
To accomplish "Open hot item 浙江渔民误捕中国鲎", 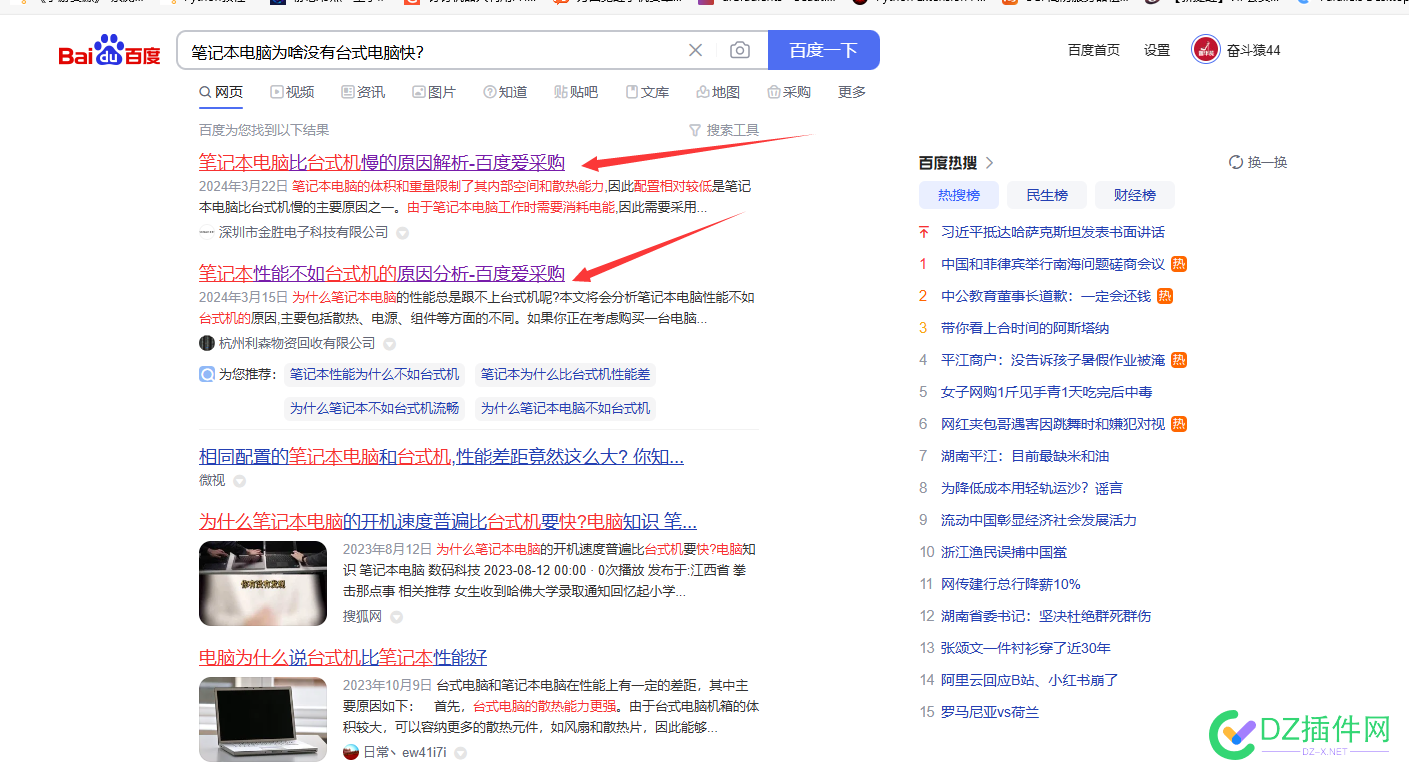I will pos(1004,552).
